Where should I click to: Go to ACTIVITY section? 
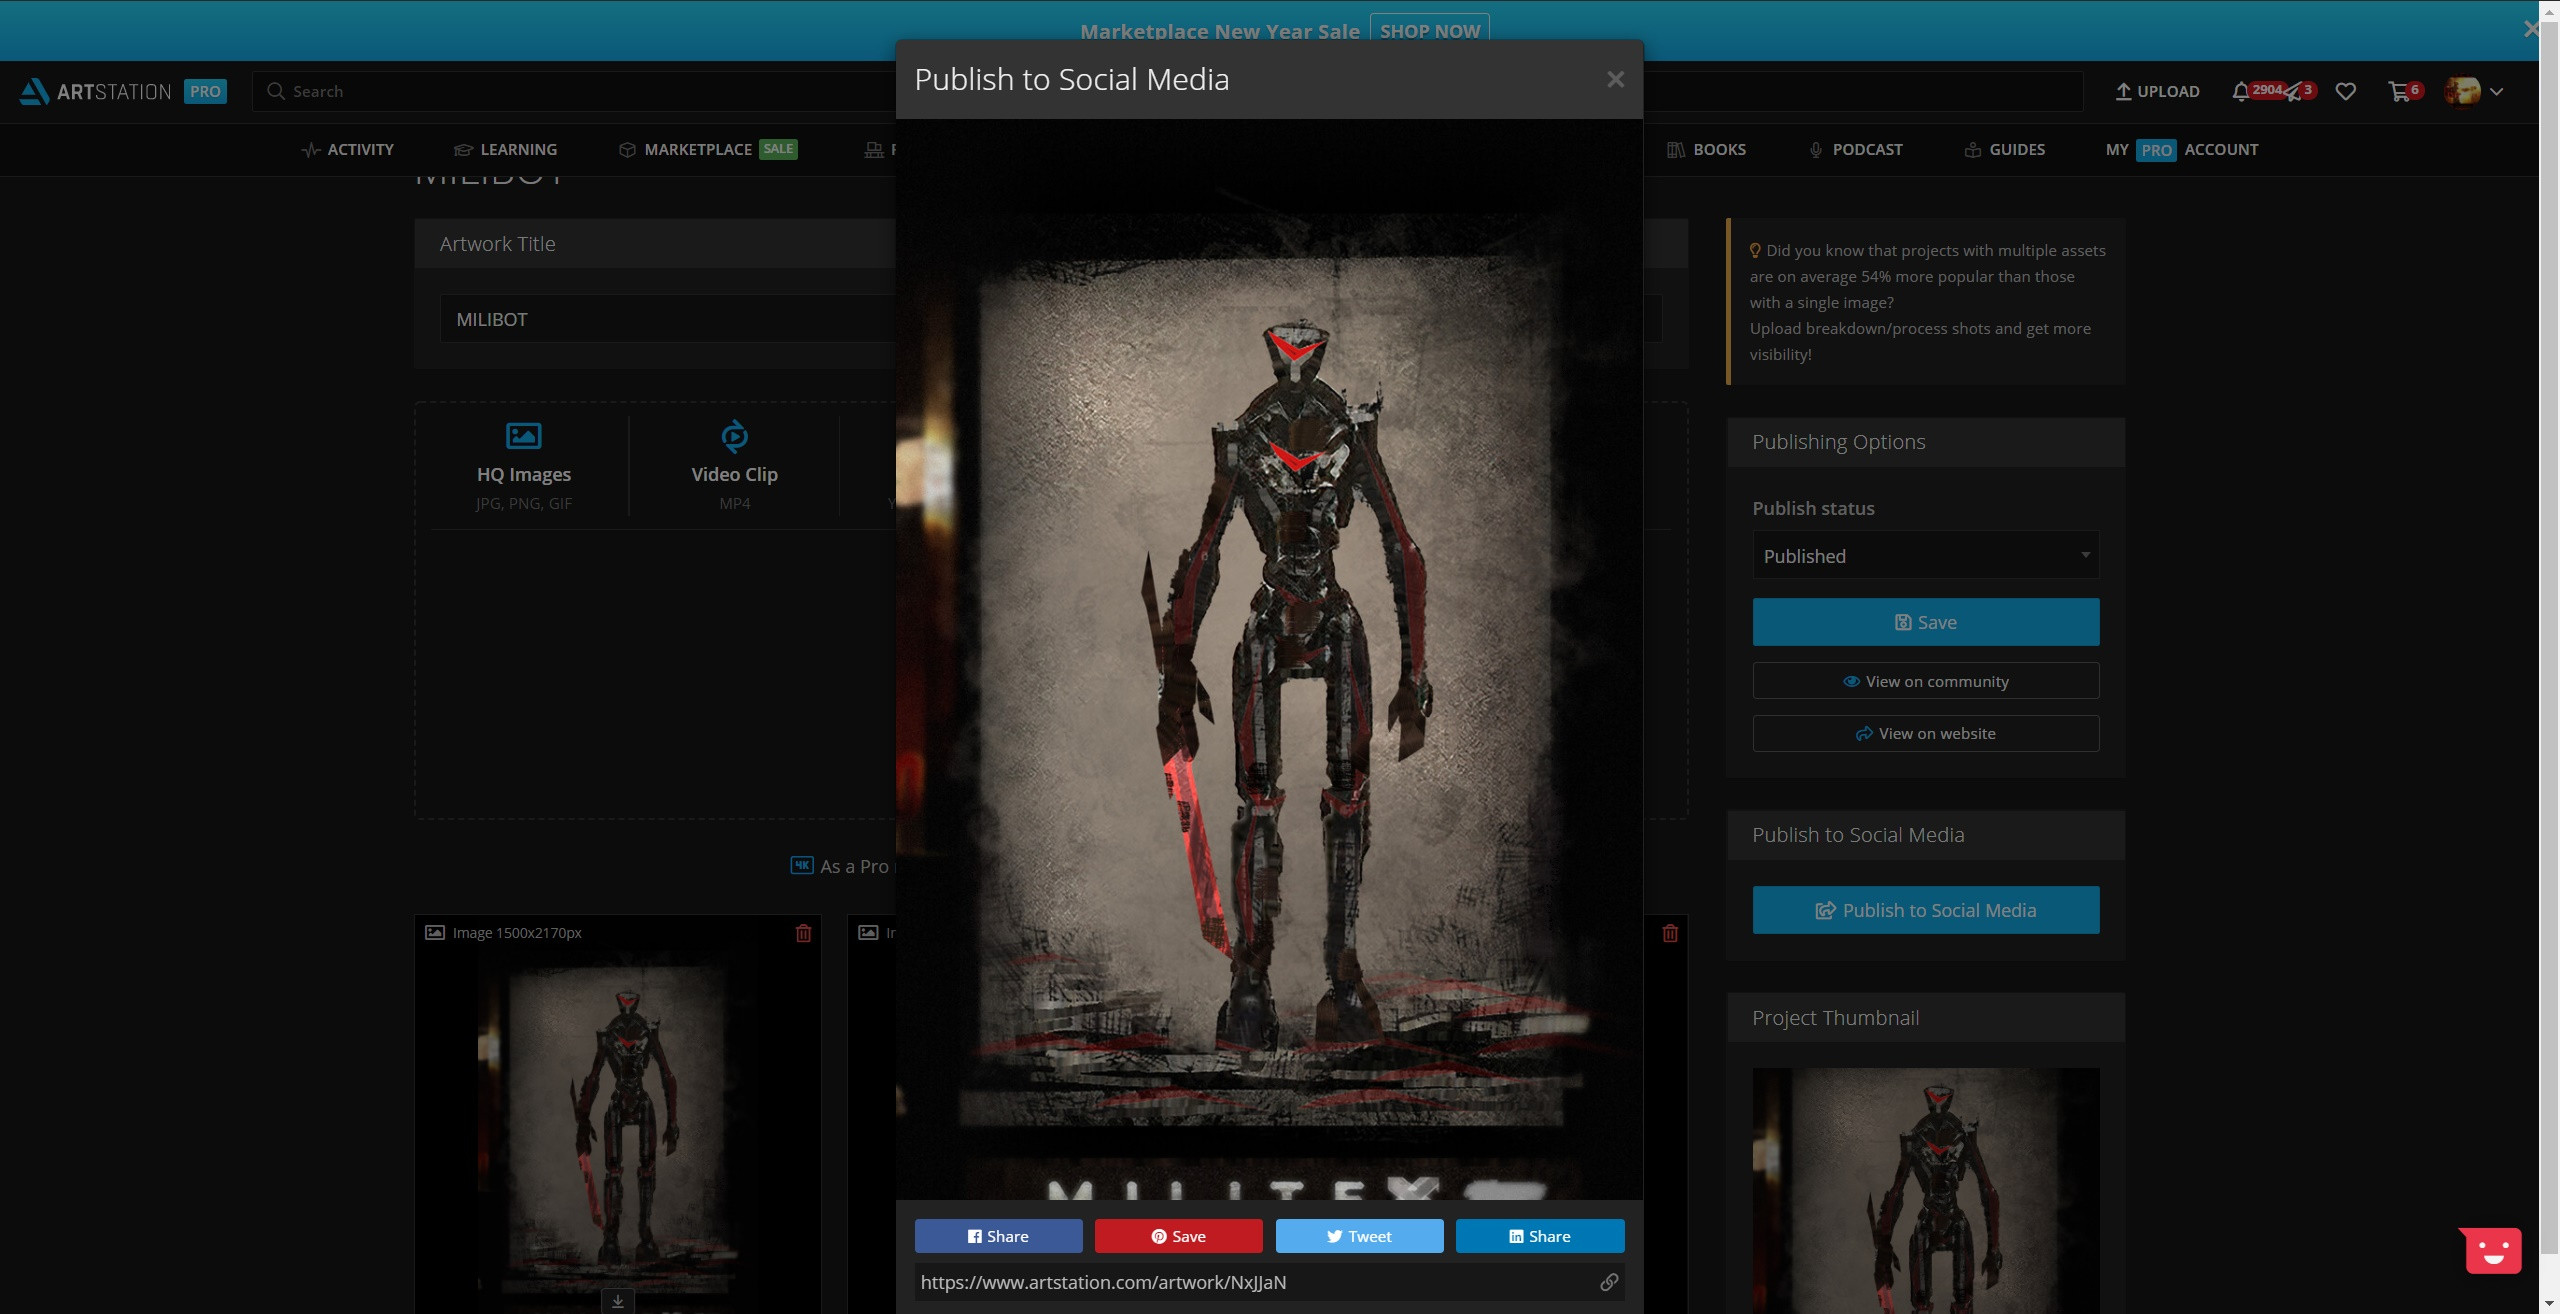[347, 149]
